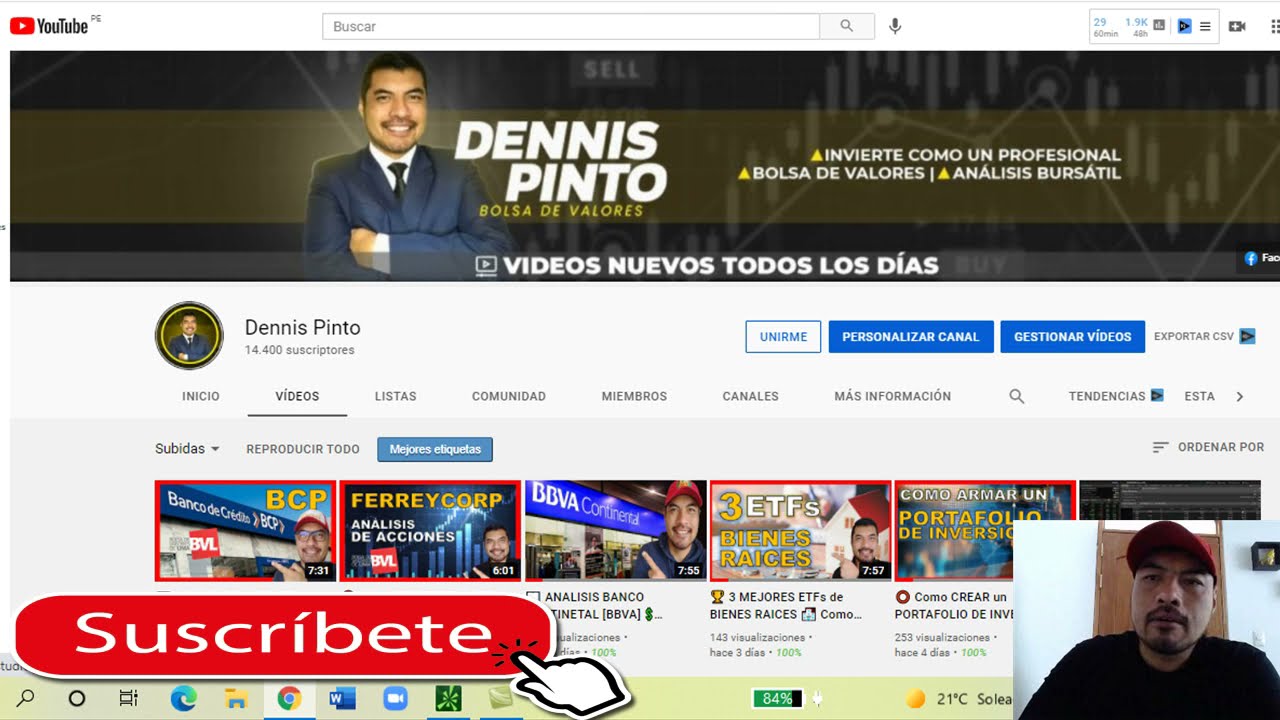Click the 84% battery indicator
Screen dimensions: 1280x720
pyautogui.click(x=778, y=698)
